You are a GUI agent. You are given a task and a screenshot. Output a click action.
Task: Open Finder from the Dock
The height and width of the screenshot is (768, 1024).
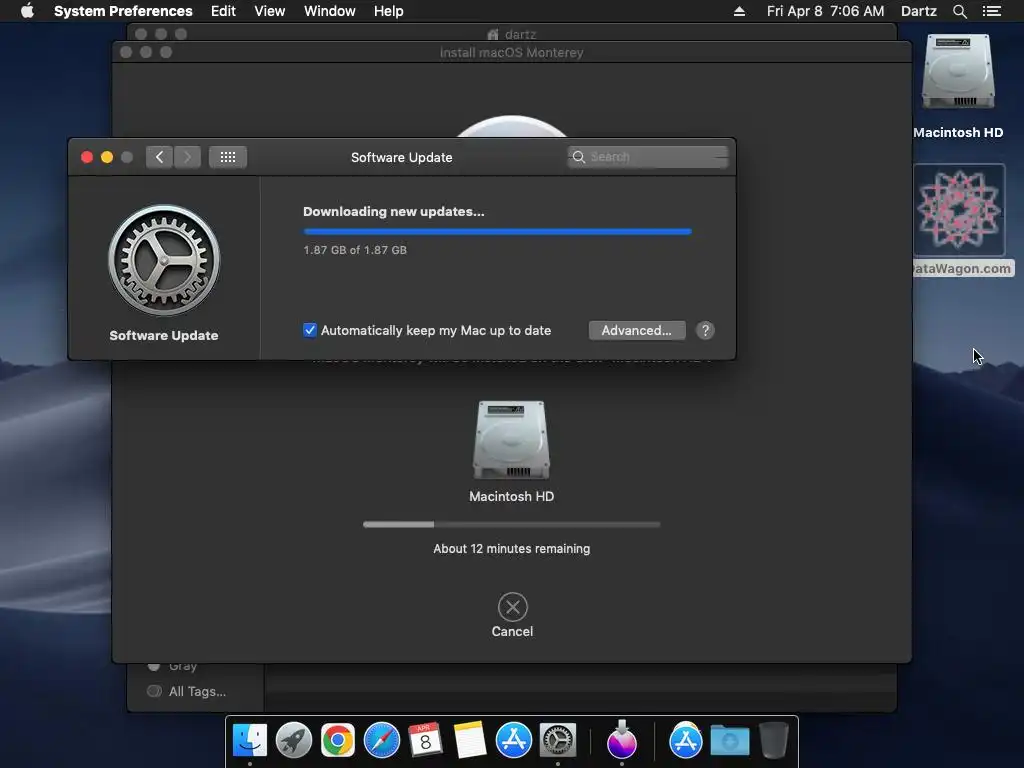point(250,741)
